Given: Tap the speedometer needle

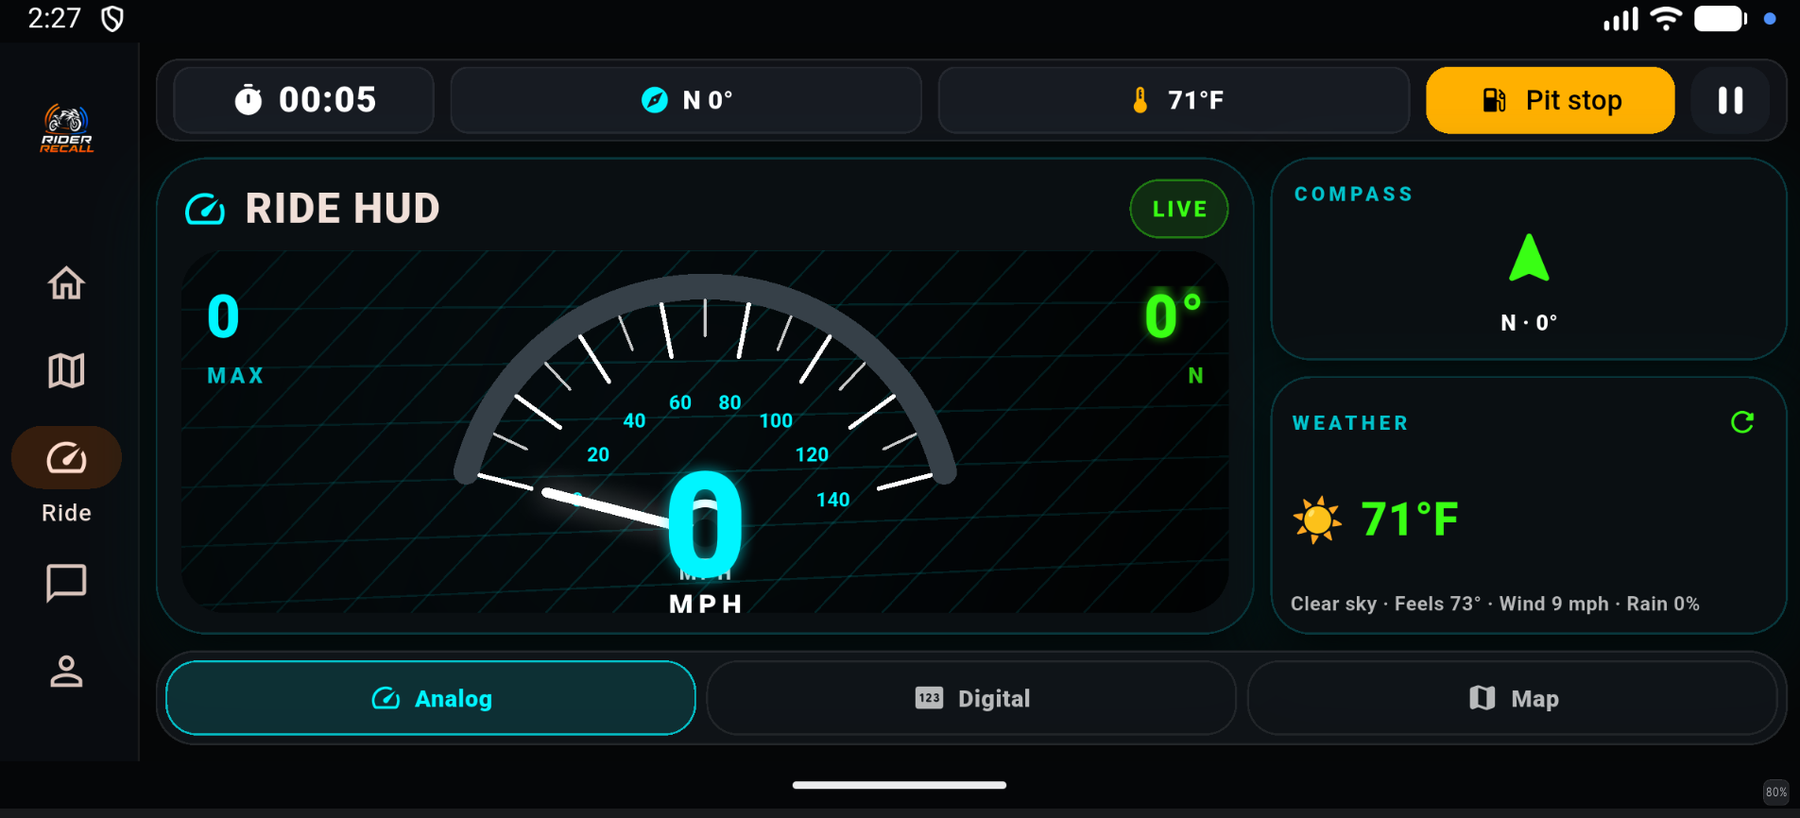Looking at the screenshot, I should 608,508.
